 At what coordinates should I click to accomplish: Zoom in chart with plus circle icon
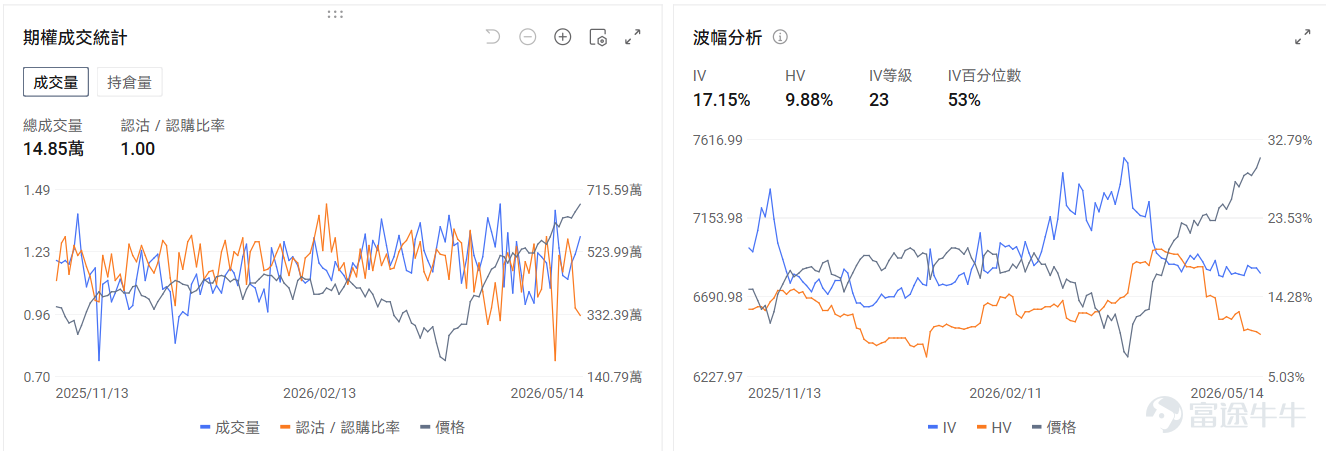click(563, 37)
